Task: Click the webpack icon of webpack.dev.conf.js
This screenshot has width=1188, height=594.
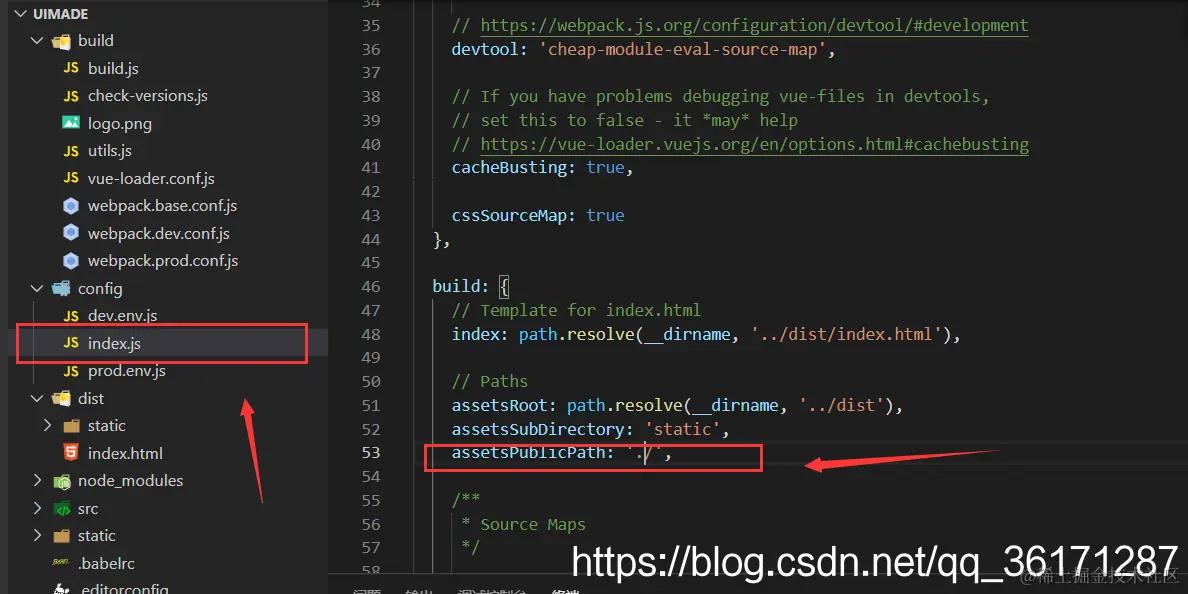Action: (71, 233)
